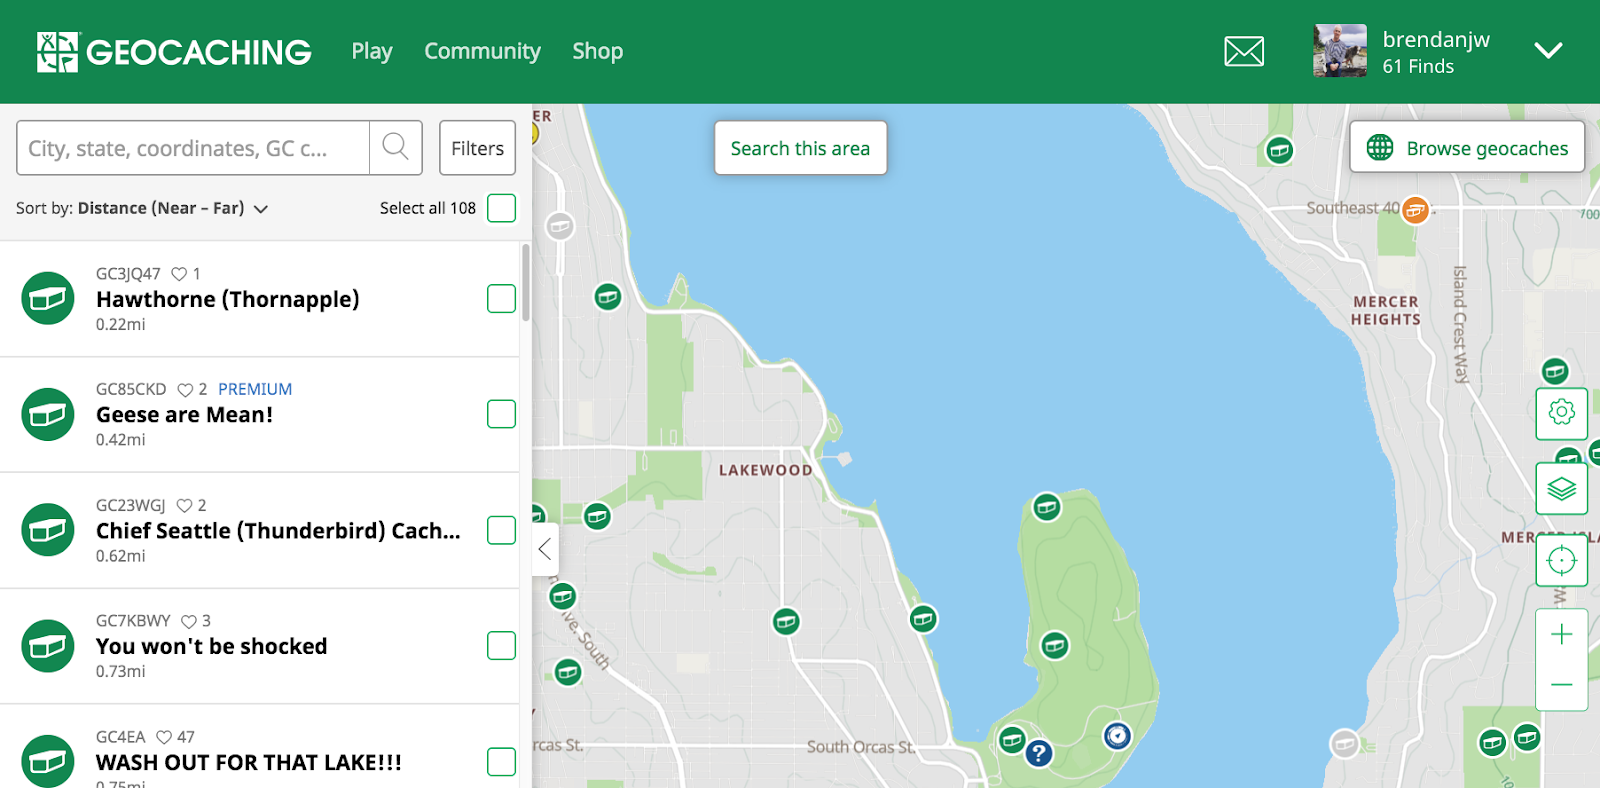Click the LAKEWOOD neighborhood label
The height and width of the screenshot is (788, 1600).
[x=765, y=470]
